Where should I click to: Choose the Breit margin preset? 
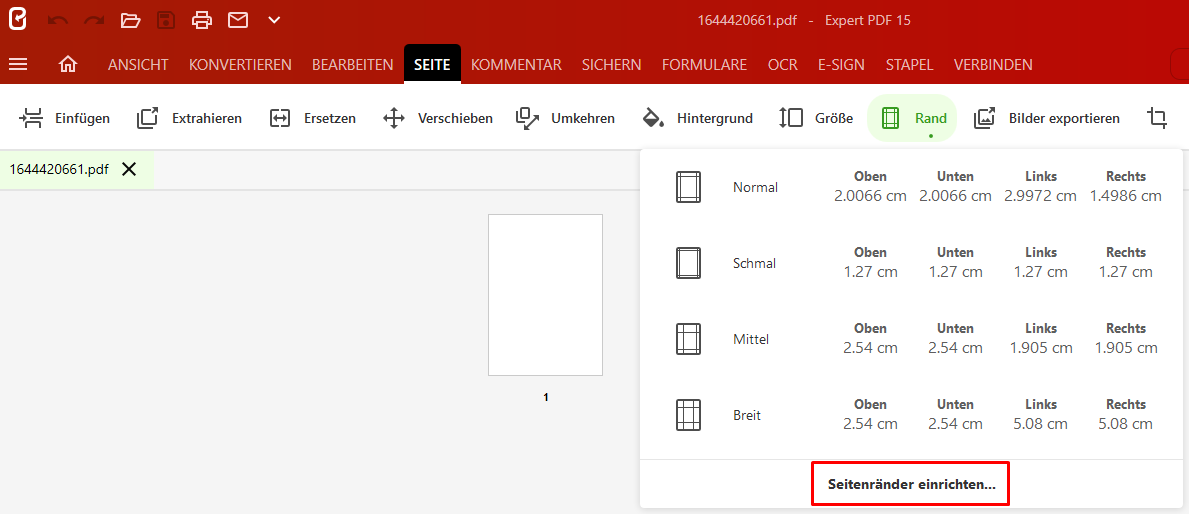coord(911,415)
